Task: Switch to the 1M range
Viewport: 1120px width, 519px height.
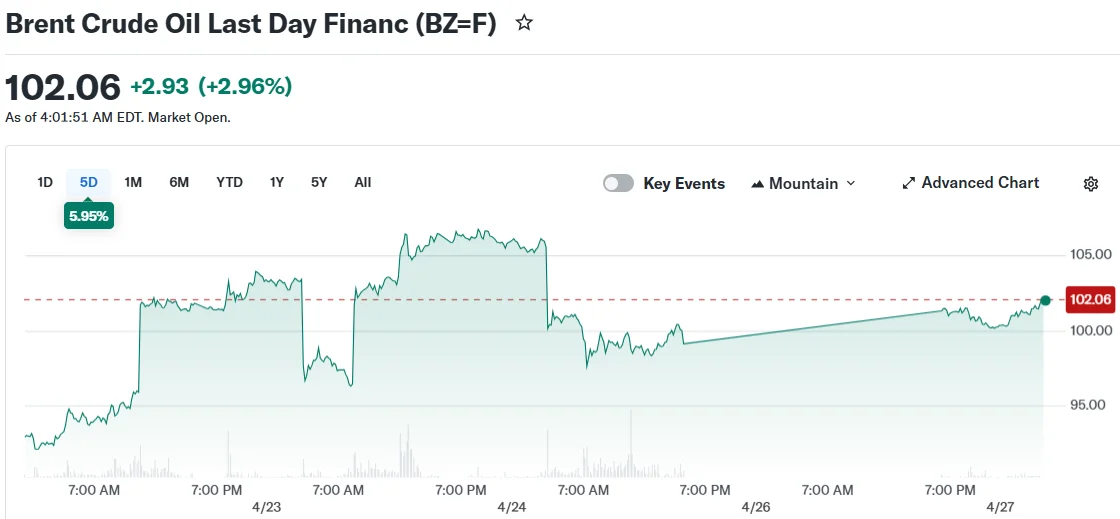Action: click(133, 182)
